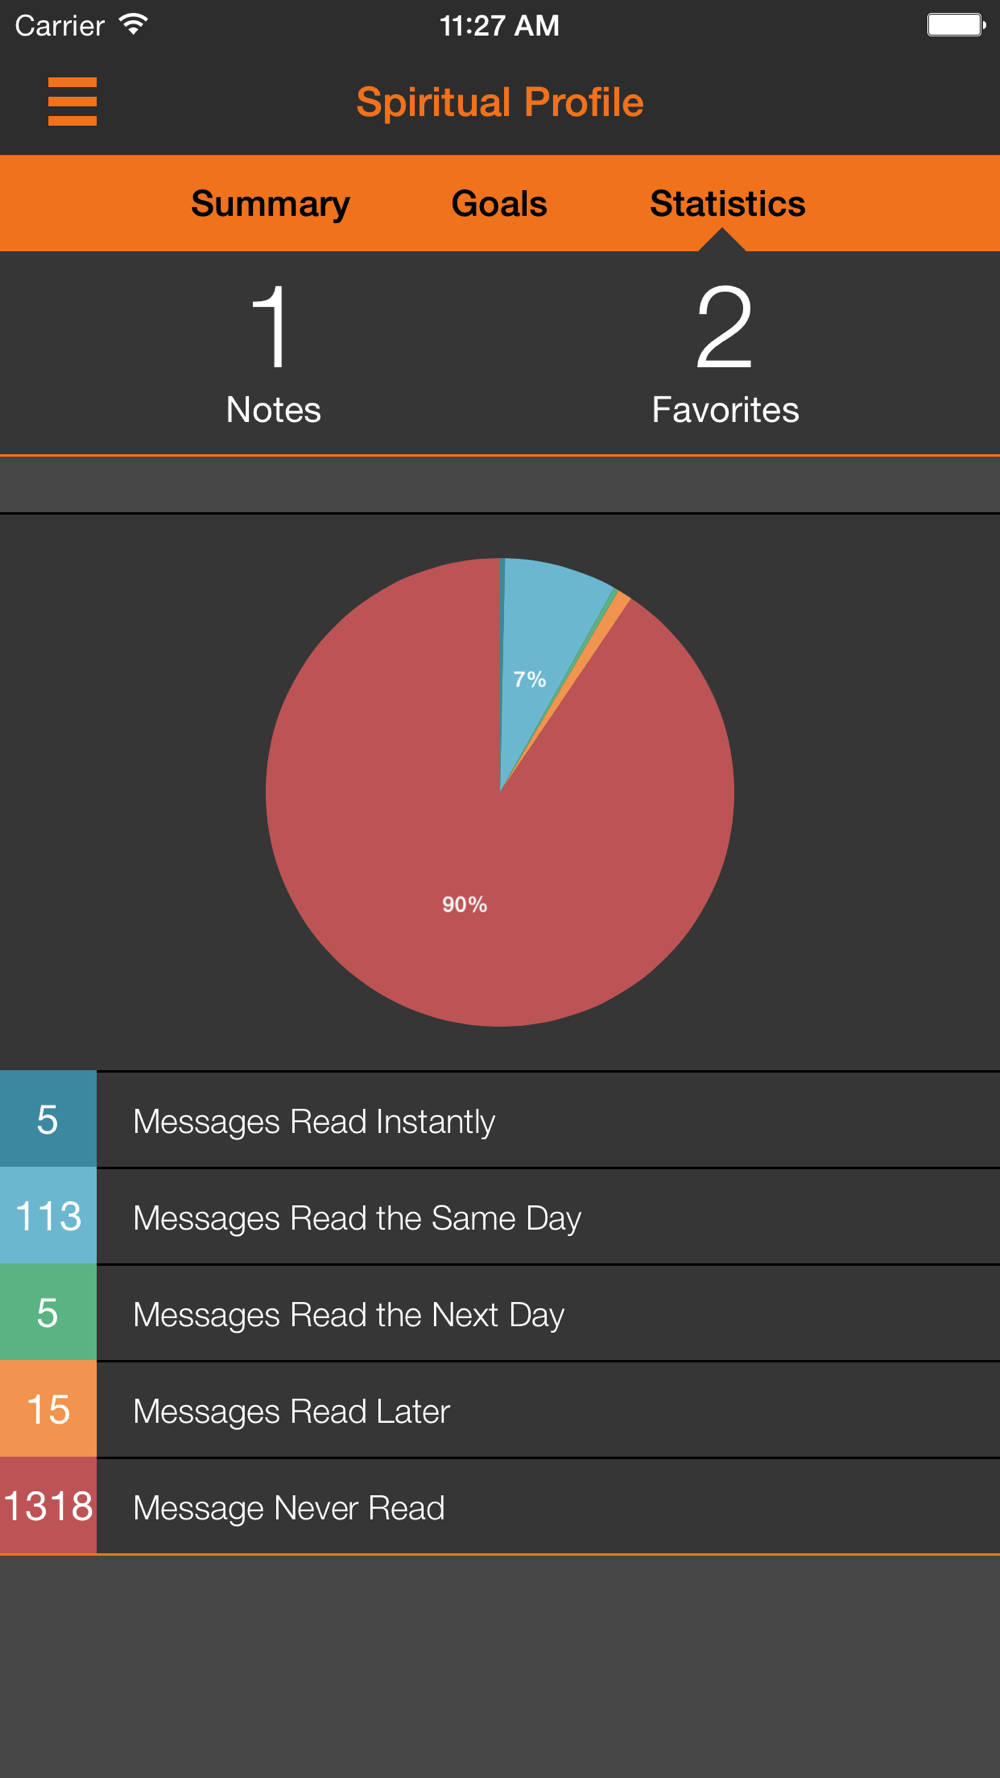Image resolution: width=1000 pixels, height=1778 pixels.
Task: Open the orange hamburger menu
Action: tap(72, 102)
